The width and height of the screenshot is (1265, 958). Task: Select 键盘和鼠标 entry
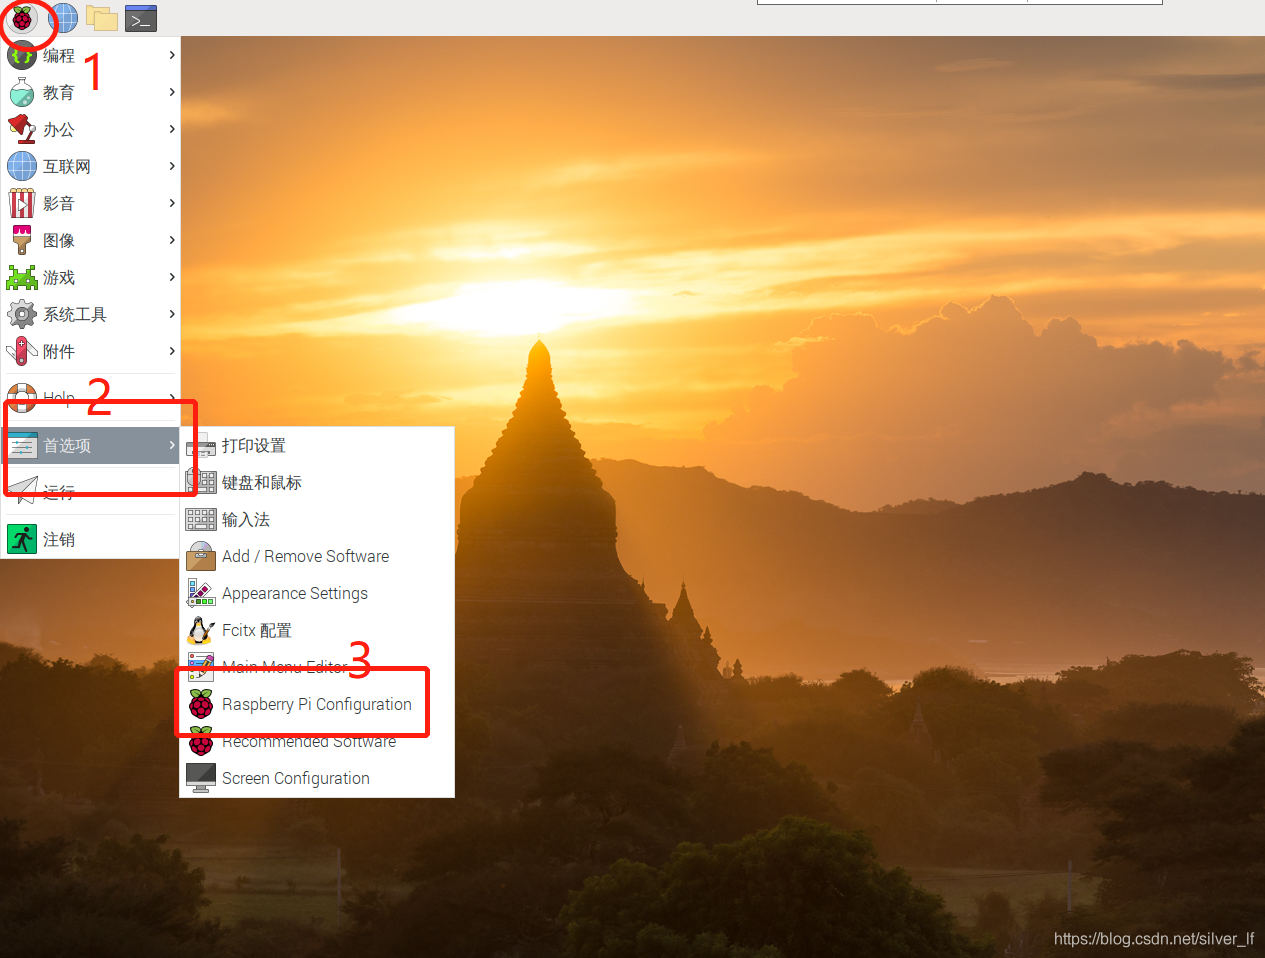(x=317, y=482)
